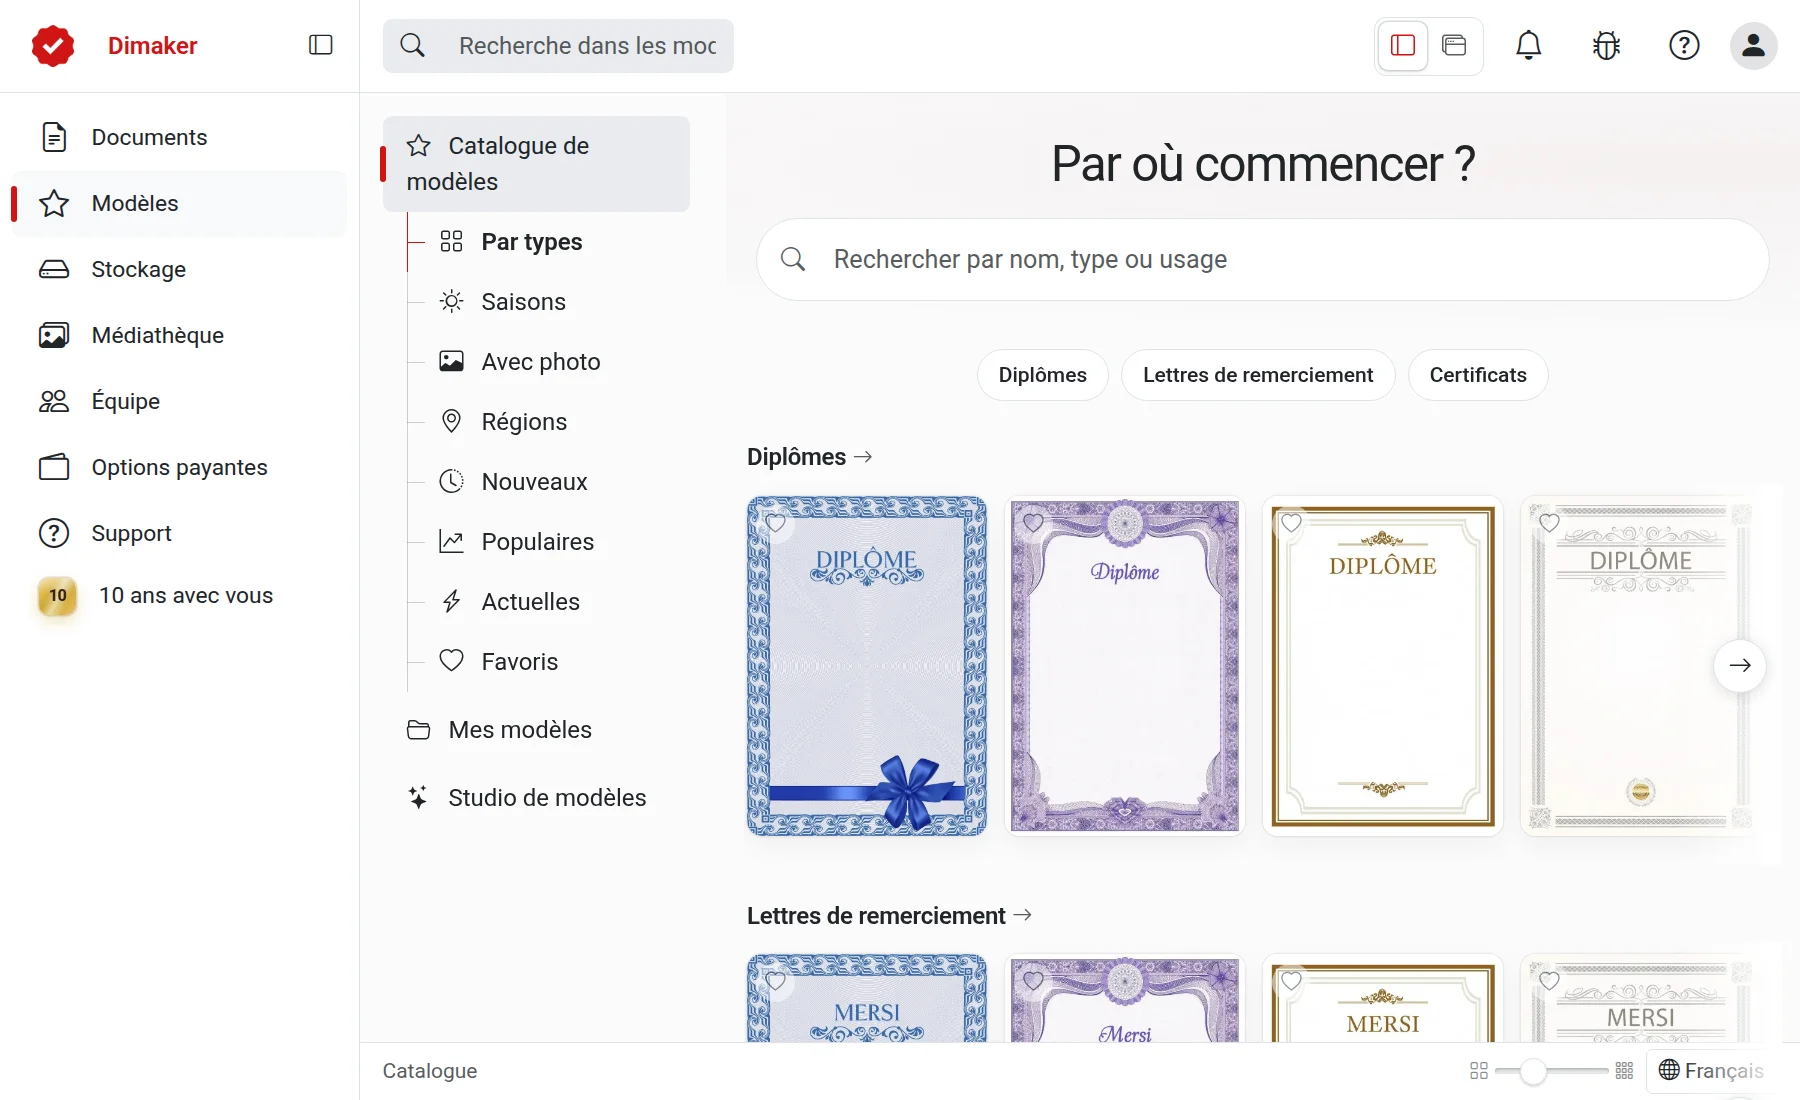Click magnifier icon in catalogue search box

point(793,260)
